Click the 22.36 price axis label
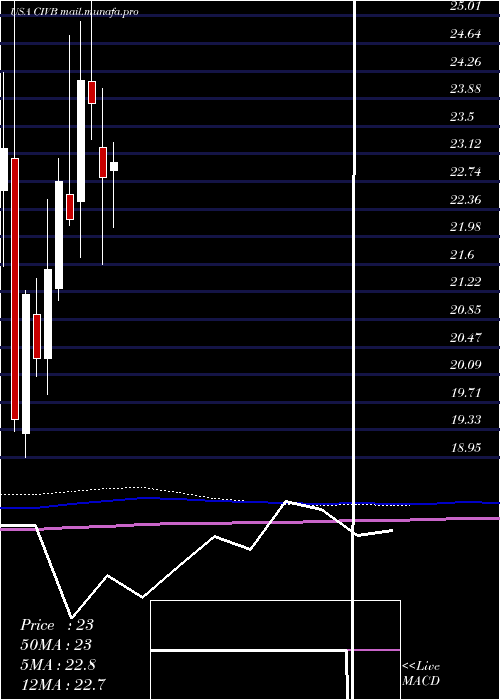Image resolution: width=500 pixels, height=700 pixels. pos(466,200)
